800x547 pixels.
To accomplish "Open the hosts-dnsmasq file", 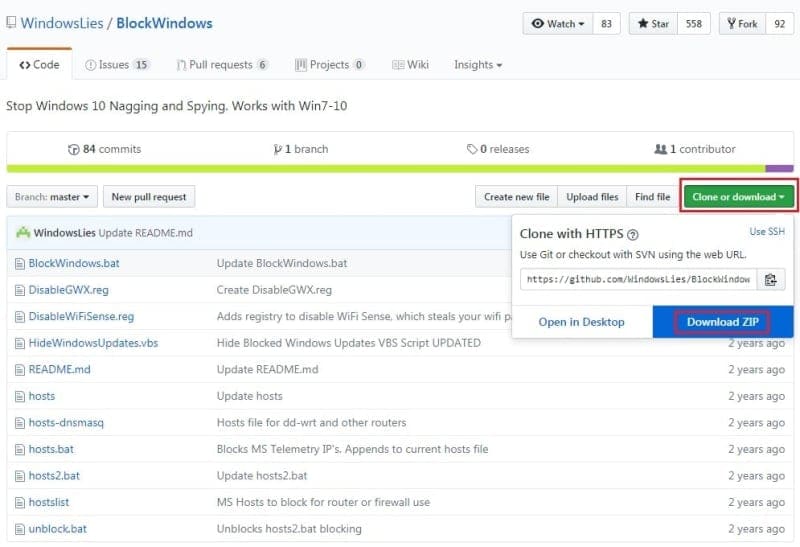I will click(x=66, y=422).
